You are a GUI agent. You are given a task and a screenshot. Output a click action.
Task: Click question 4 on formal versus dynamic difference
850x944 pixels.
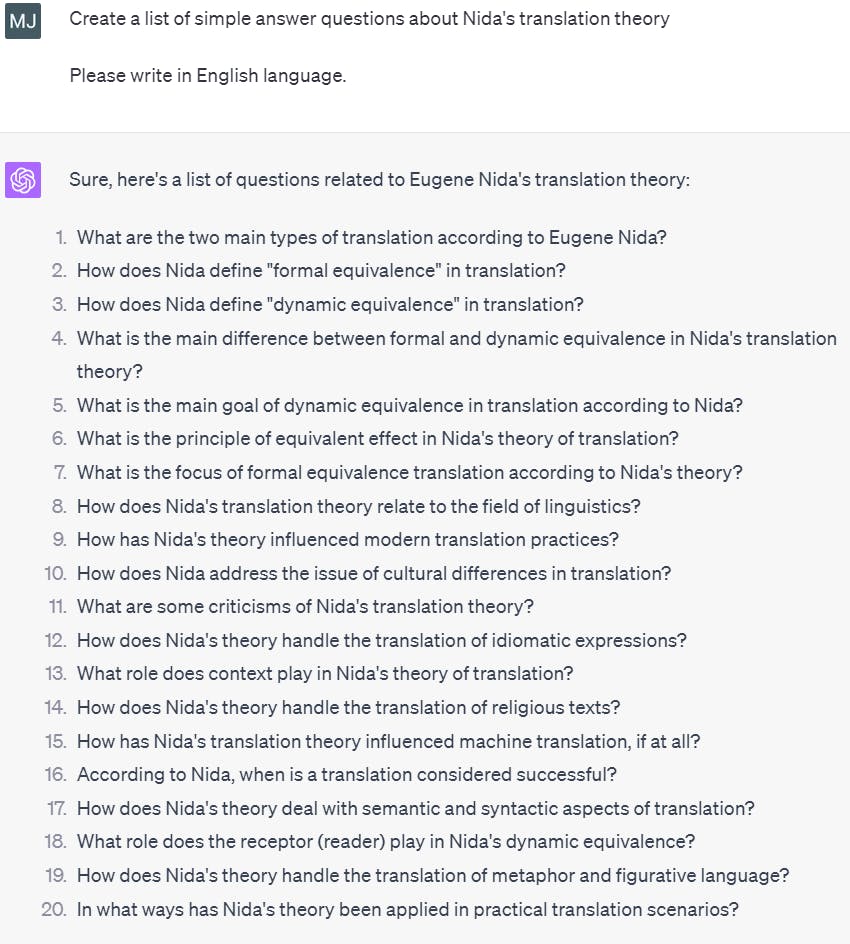456,355
